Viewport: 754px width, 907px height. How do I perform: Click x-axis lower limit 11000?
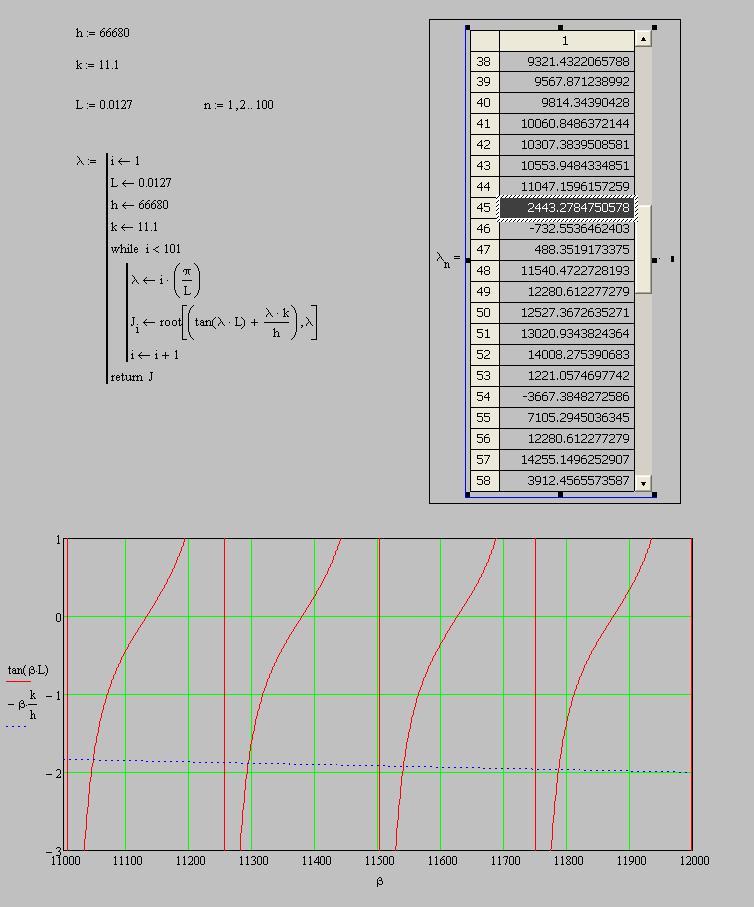[x=65, y=860]
